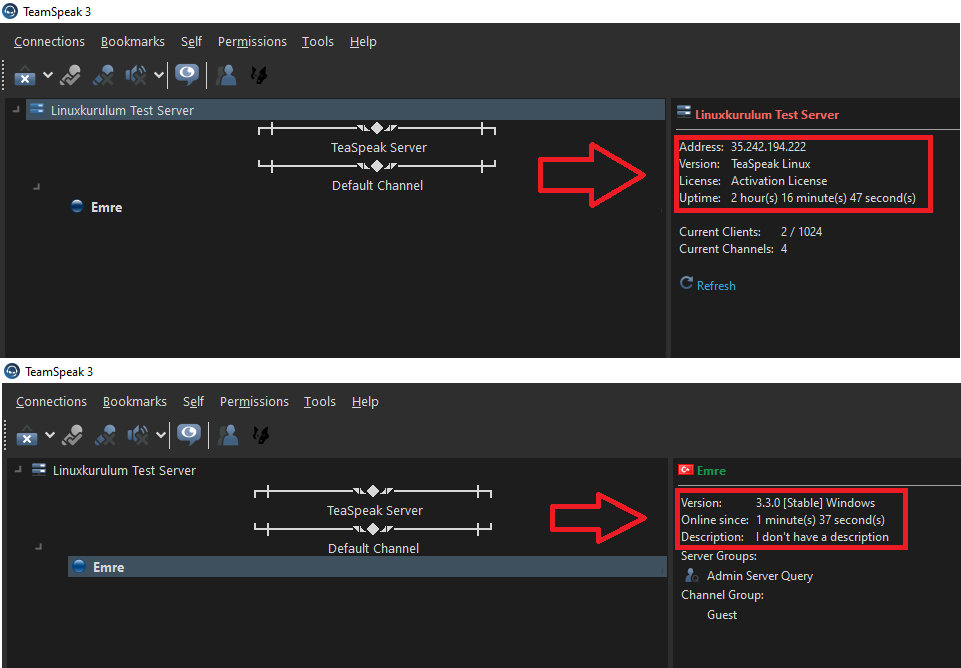Mute speakers icon in top window toolbar
961x668 pixels.
pos(136,75)
